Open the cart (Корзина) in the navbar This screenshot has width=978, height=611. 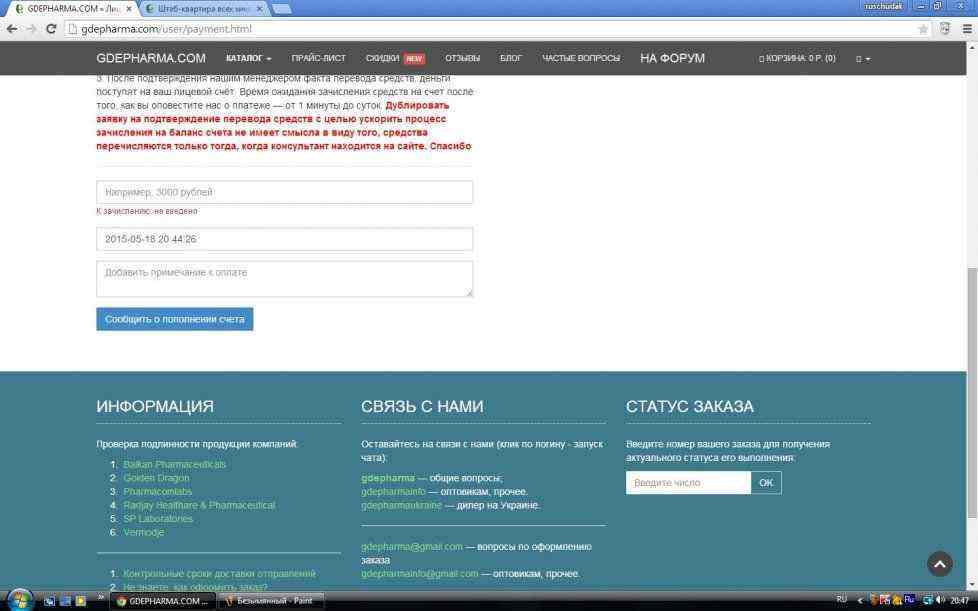tap(798, 58)
